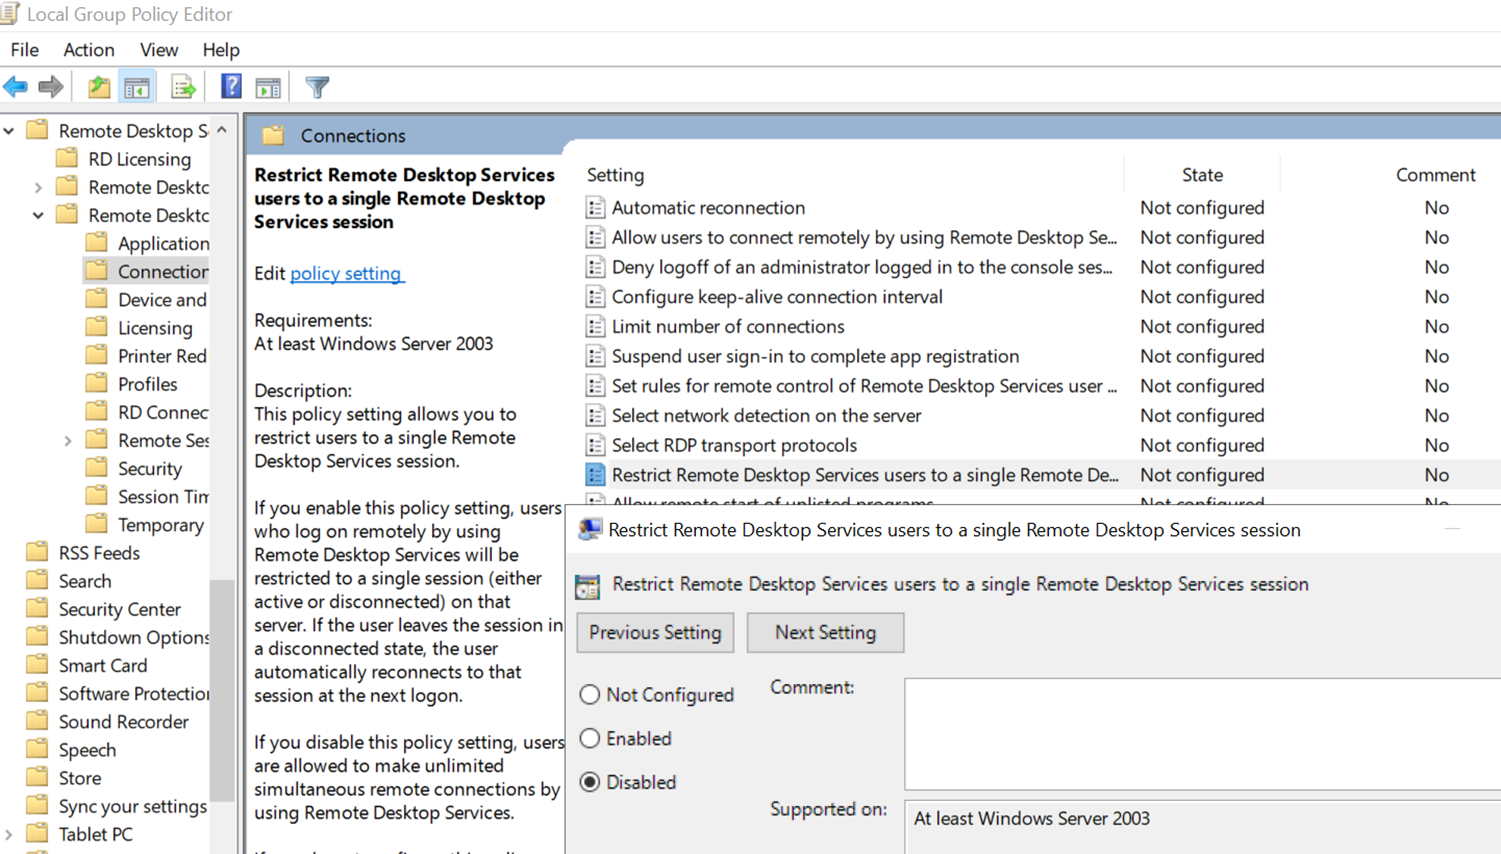Select Suspend user sign-in setting row
The image size is (1501, 854).
(815, 356)
